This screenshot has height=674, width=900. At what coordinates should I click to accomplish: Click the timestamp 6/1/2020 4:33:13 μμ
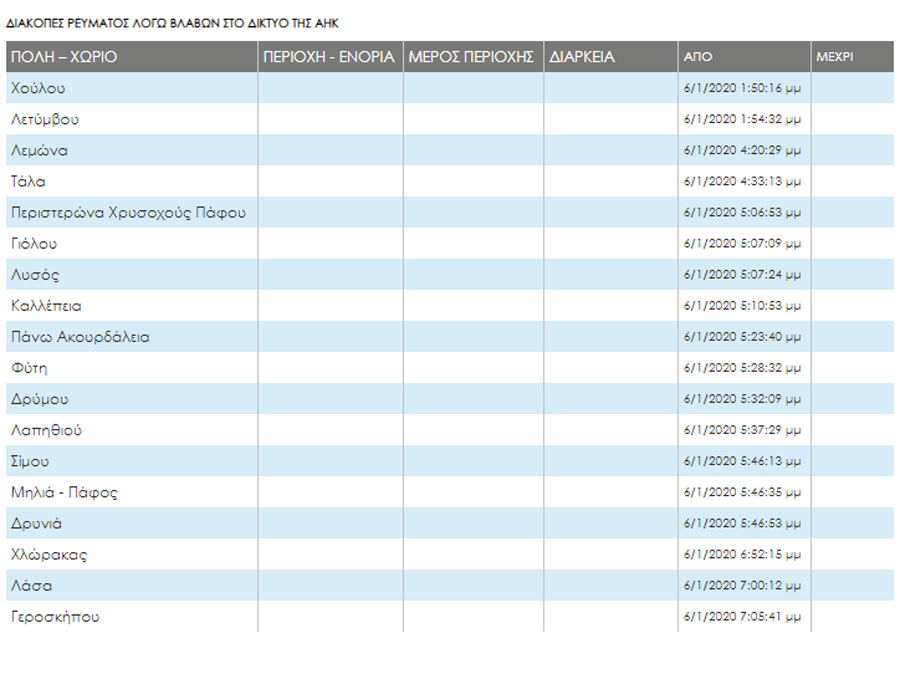coord(742,181)
